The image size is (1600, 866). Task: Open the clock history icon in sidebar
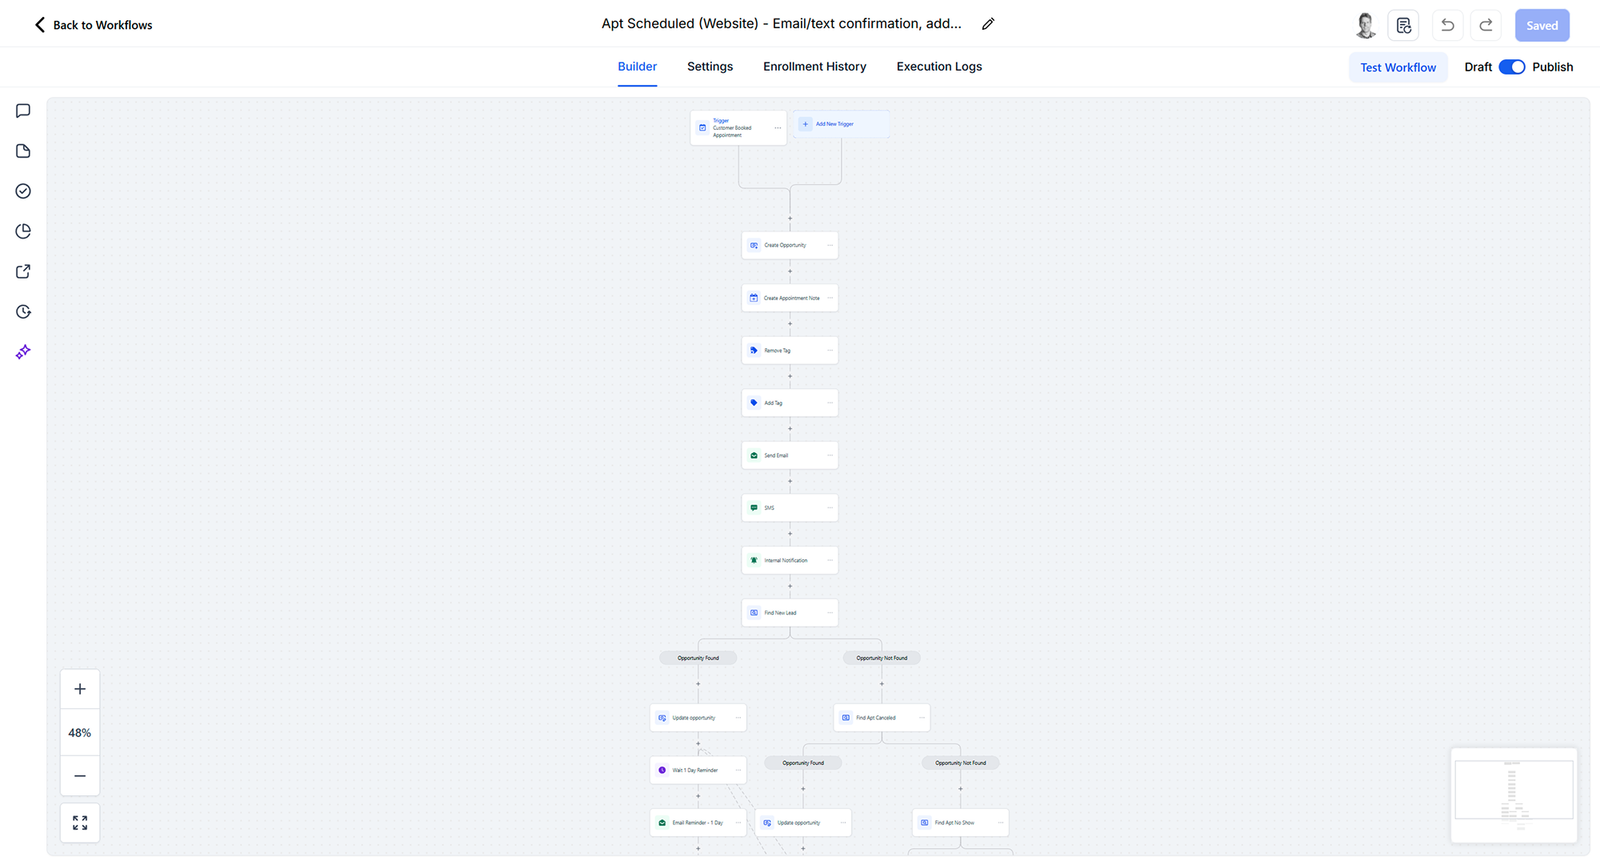[x=23, y=312]
